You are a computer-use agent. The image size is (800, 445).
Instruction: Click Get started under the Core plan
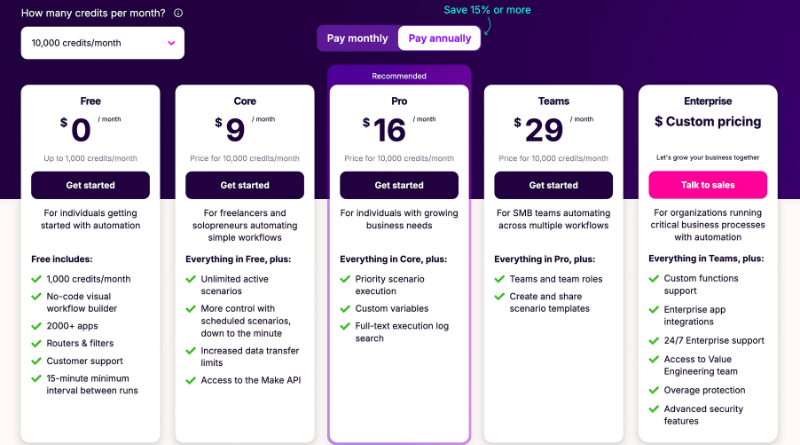245,185
